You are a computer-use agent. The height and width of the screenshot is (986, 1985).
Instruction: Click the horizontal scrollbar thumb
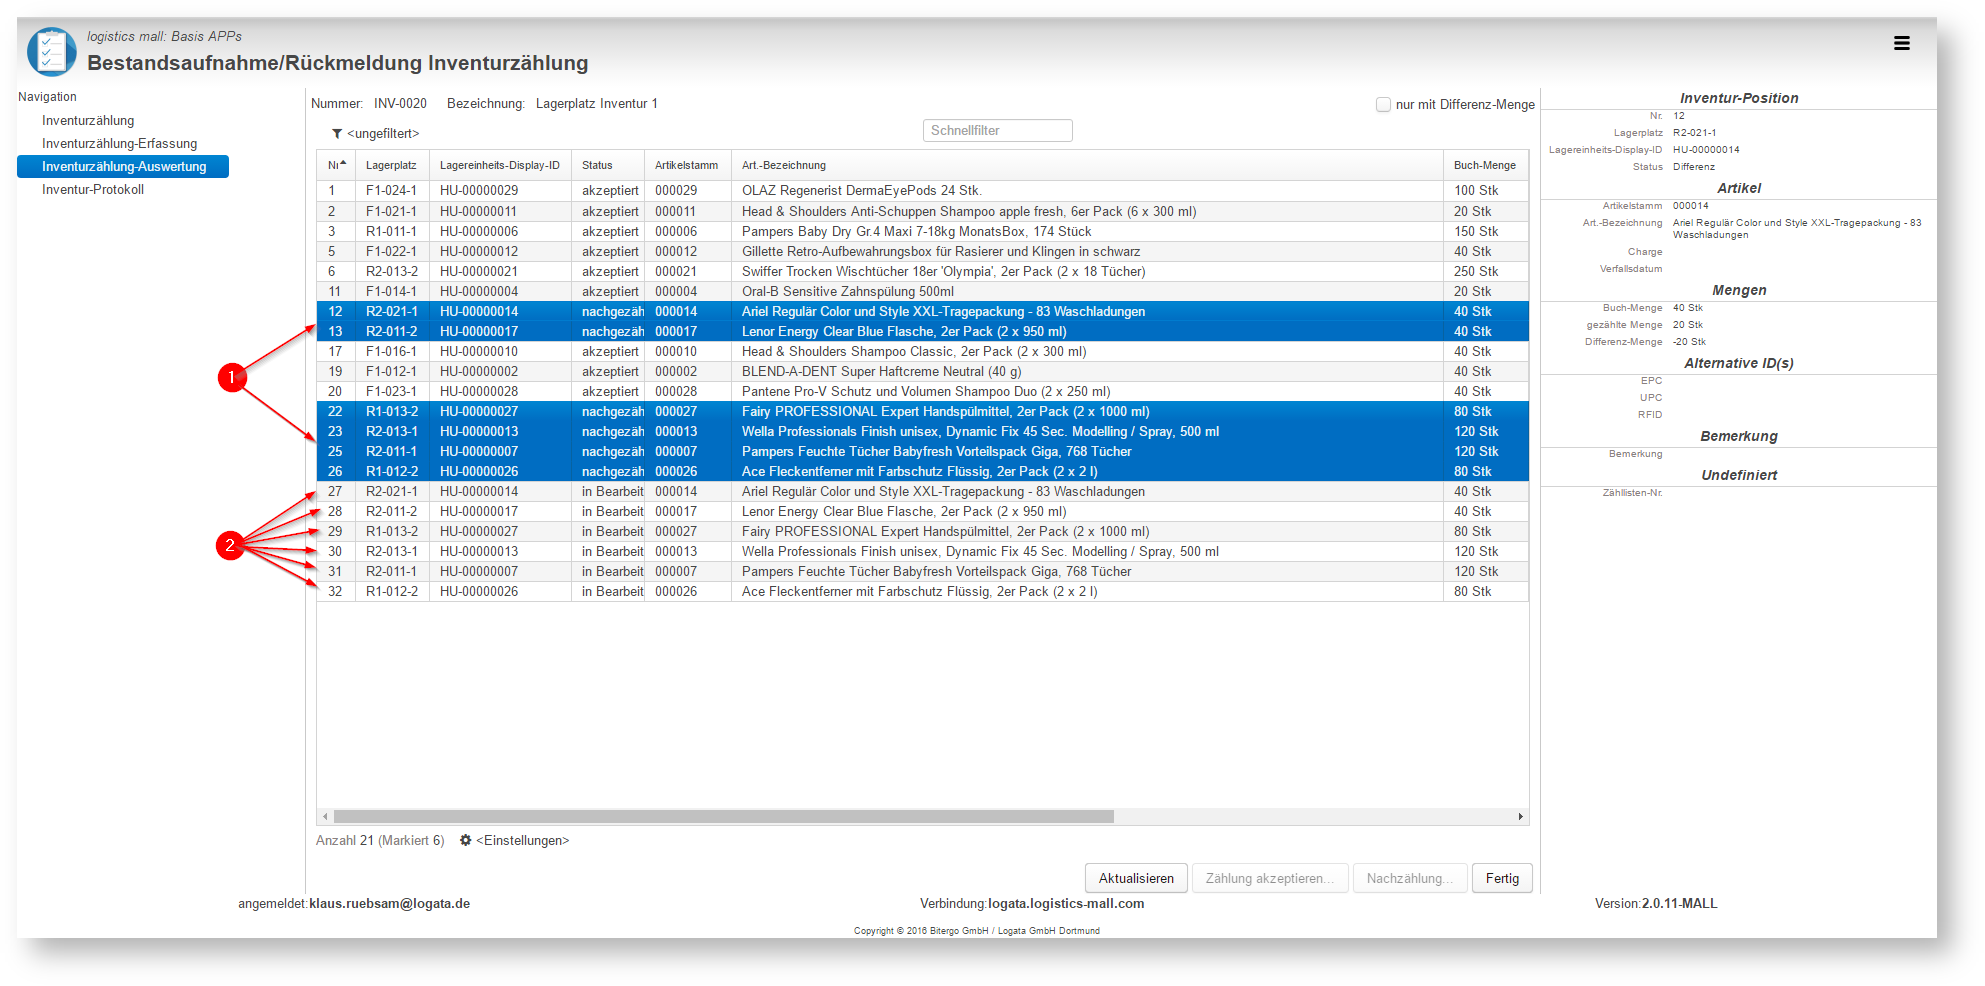point(724,817)
